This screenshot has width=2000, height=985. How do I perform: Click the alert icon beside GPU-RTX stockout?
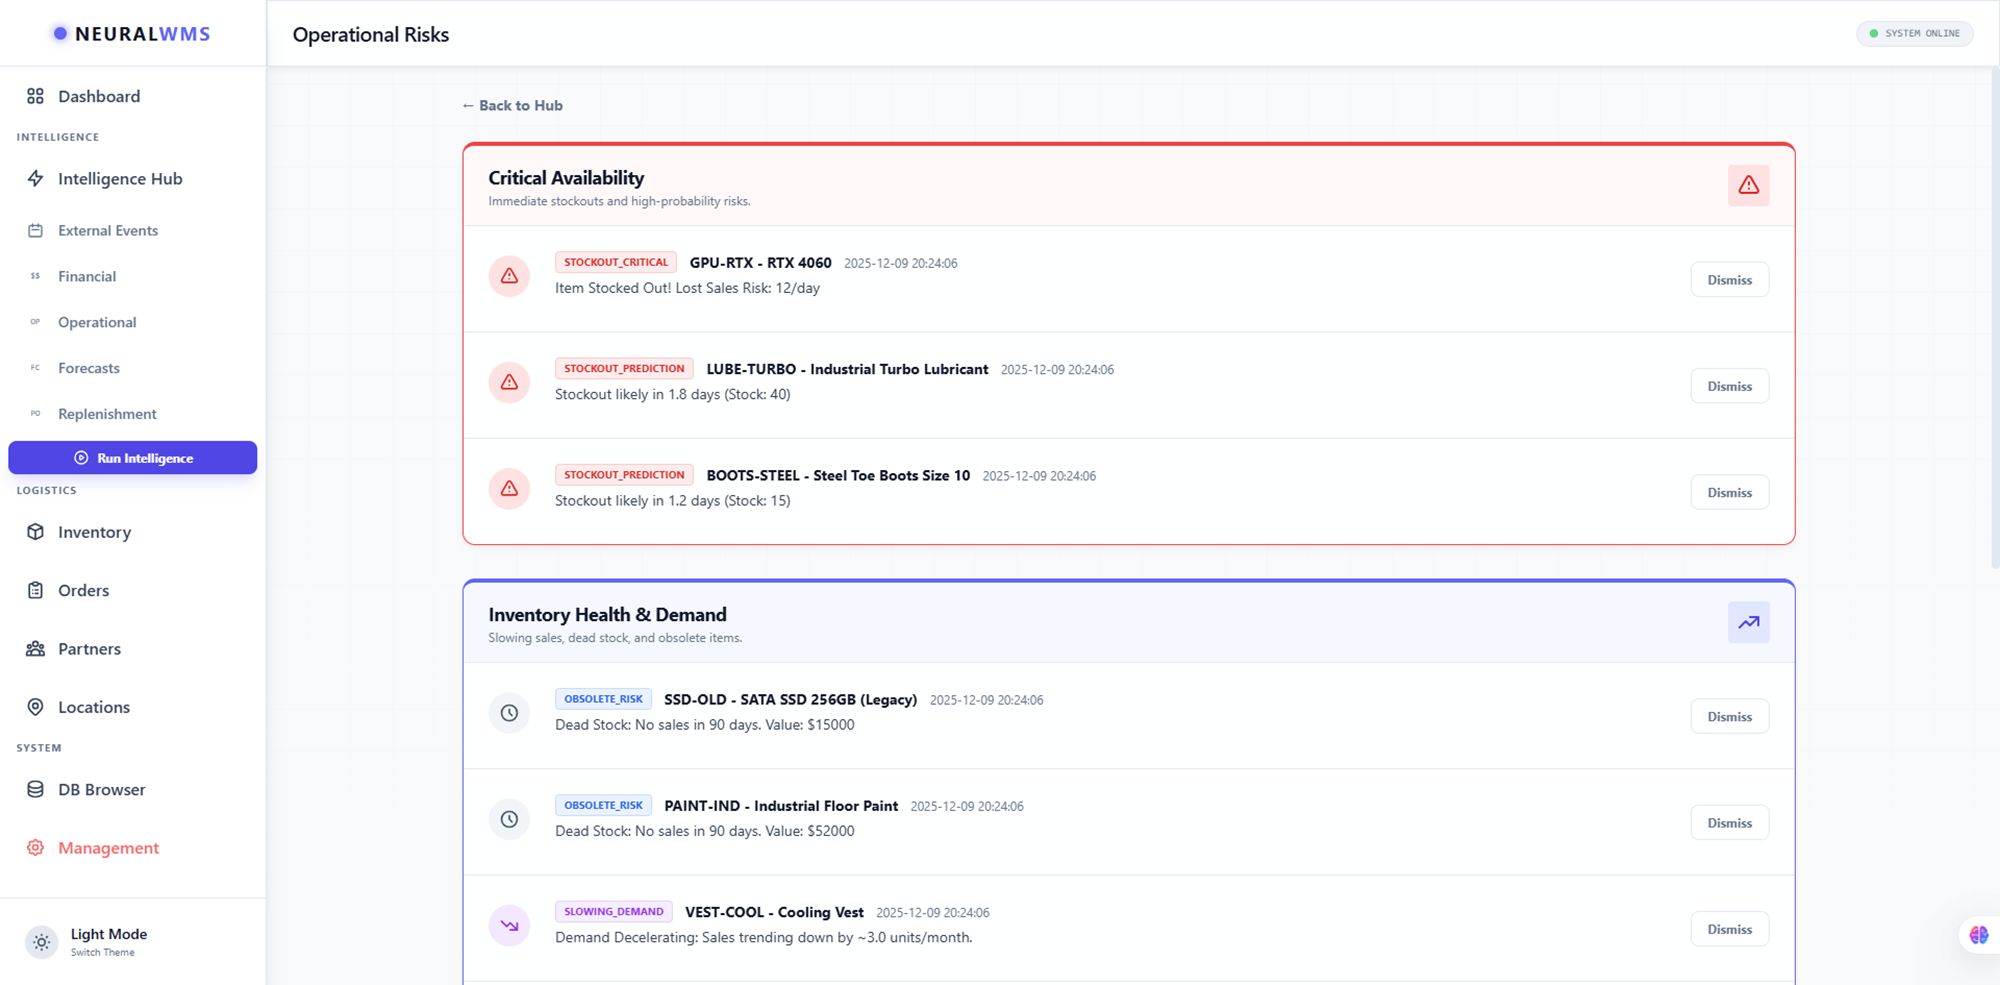(x=509, y=276)
